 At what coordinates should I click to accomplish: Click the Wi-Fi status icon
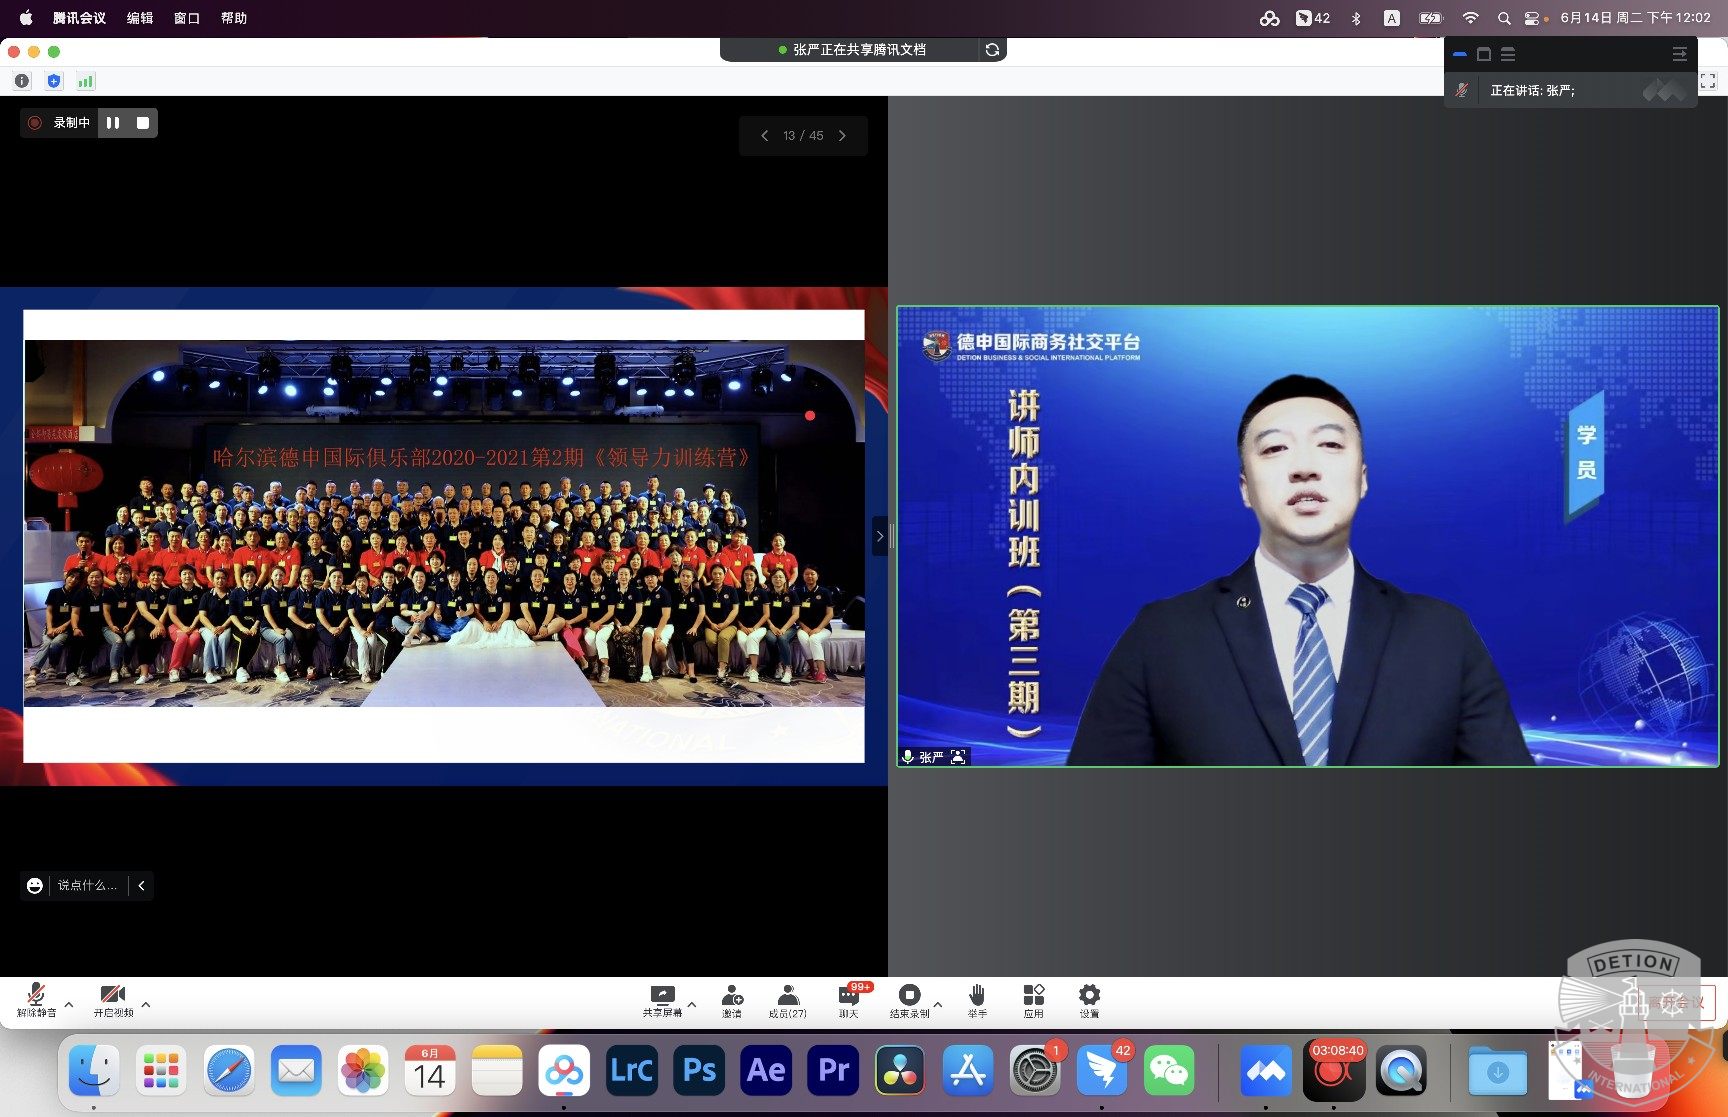[1470, 18]
